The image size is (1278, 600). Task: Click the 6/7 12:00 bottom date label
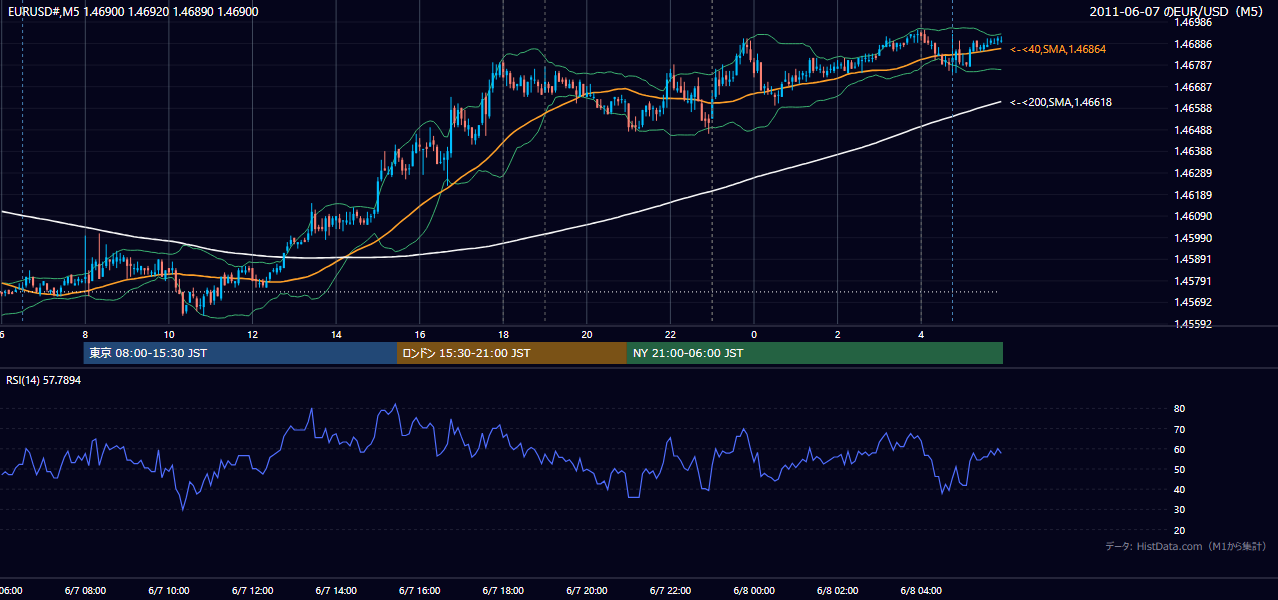252,591
